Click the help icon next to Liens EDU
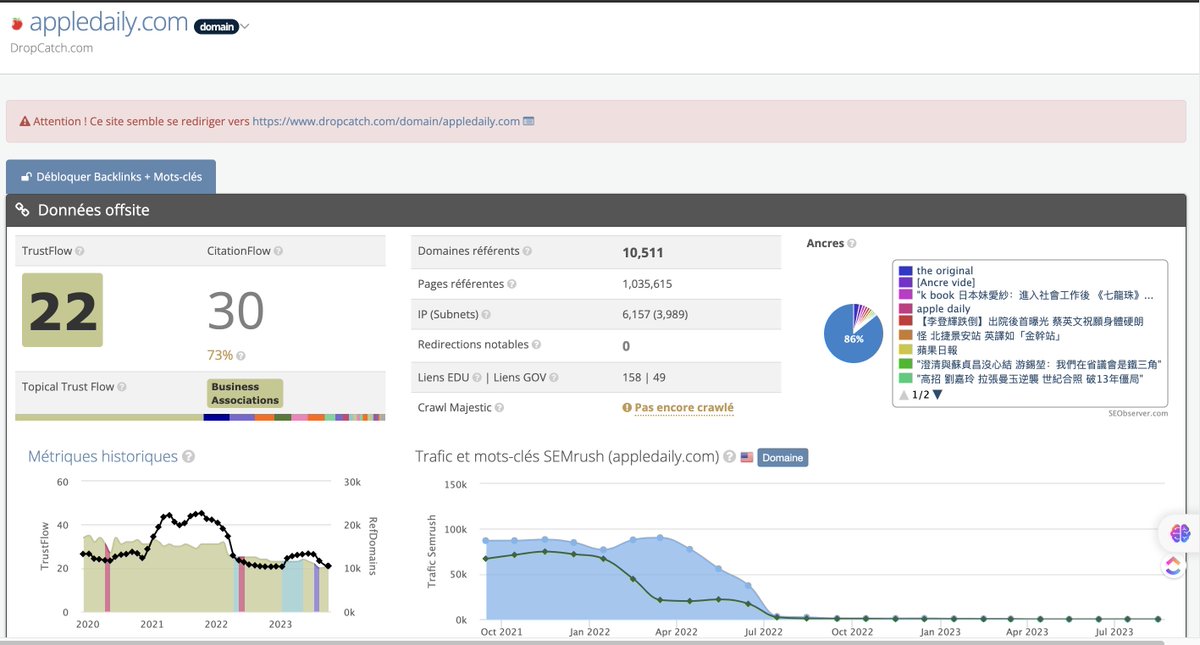This screenshot has width=1200, height=645. [476, 377]
